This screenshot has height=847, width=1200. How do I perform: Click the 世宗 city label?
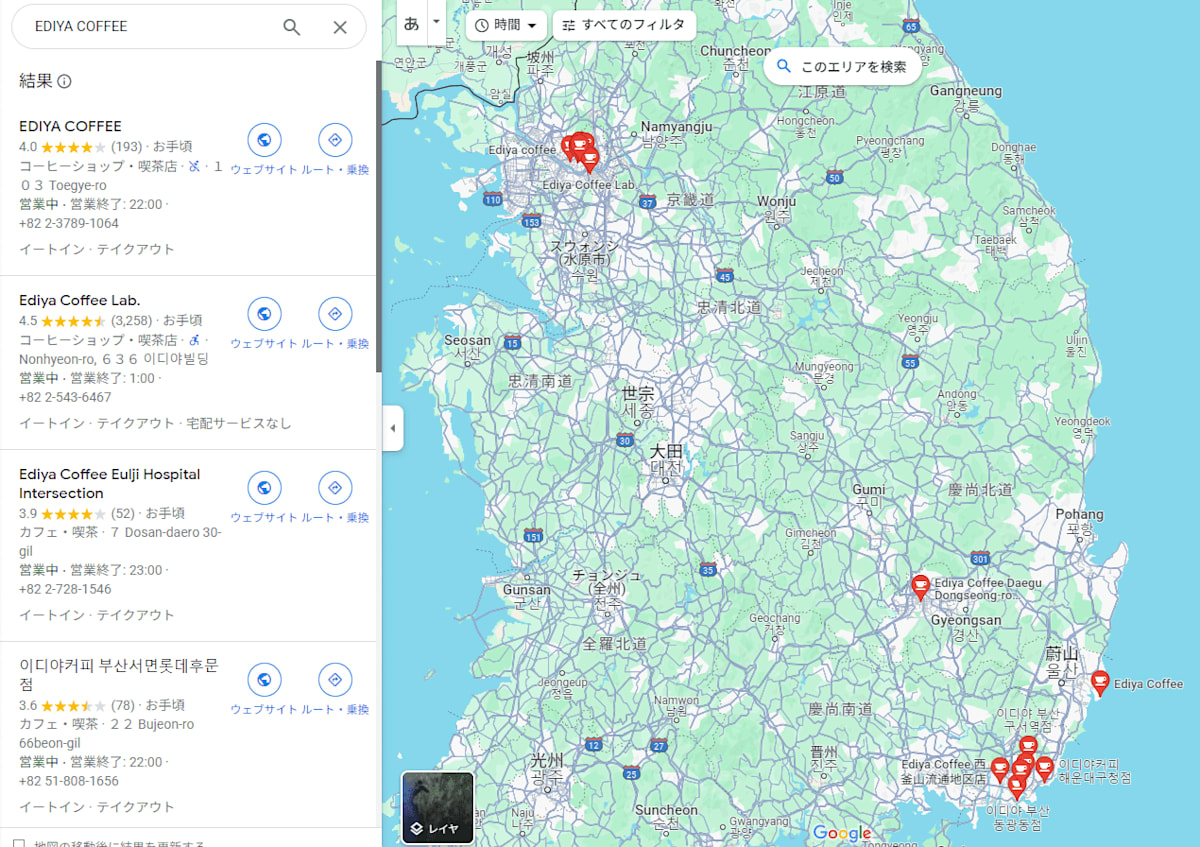pos(638,393)
